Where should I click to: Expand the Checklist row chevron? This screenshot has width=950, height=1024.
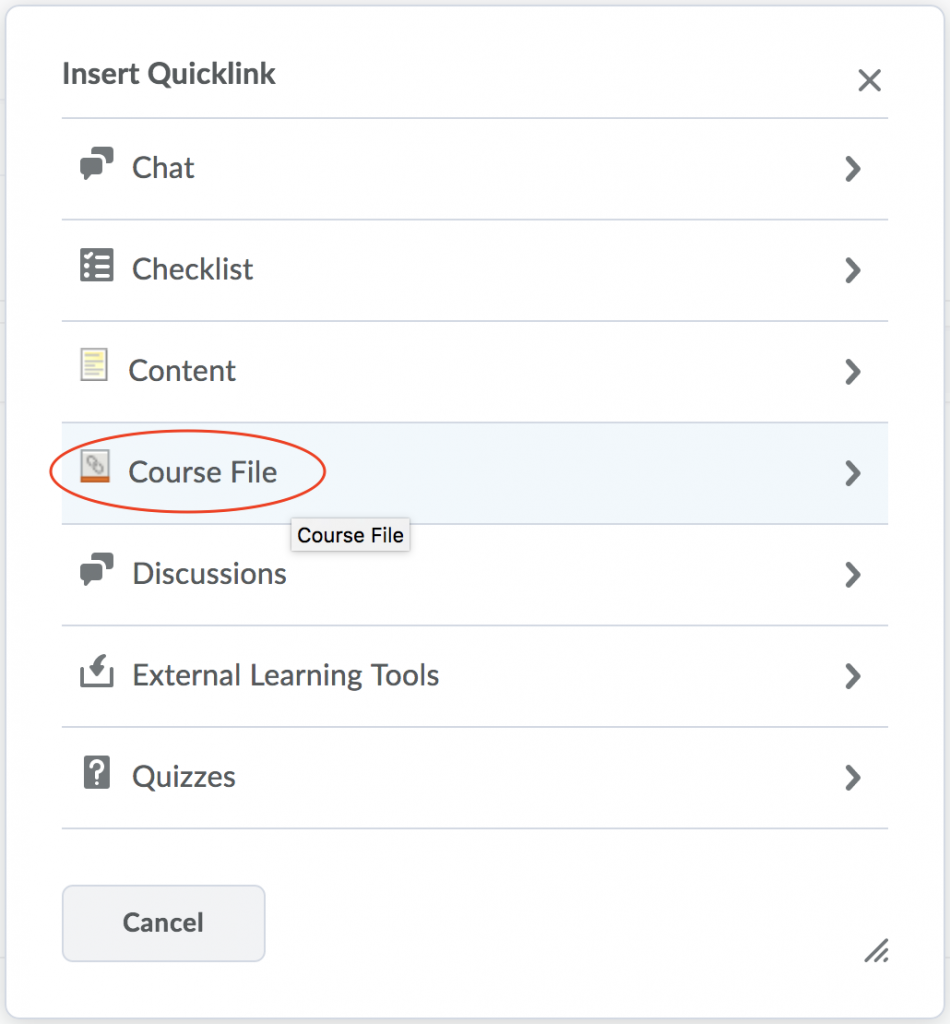point(853,270)
